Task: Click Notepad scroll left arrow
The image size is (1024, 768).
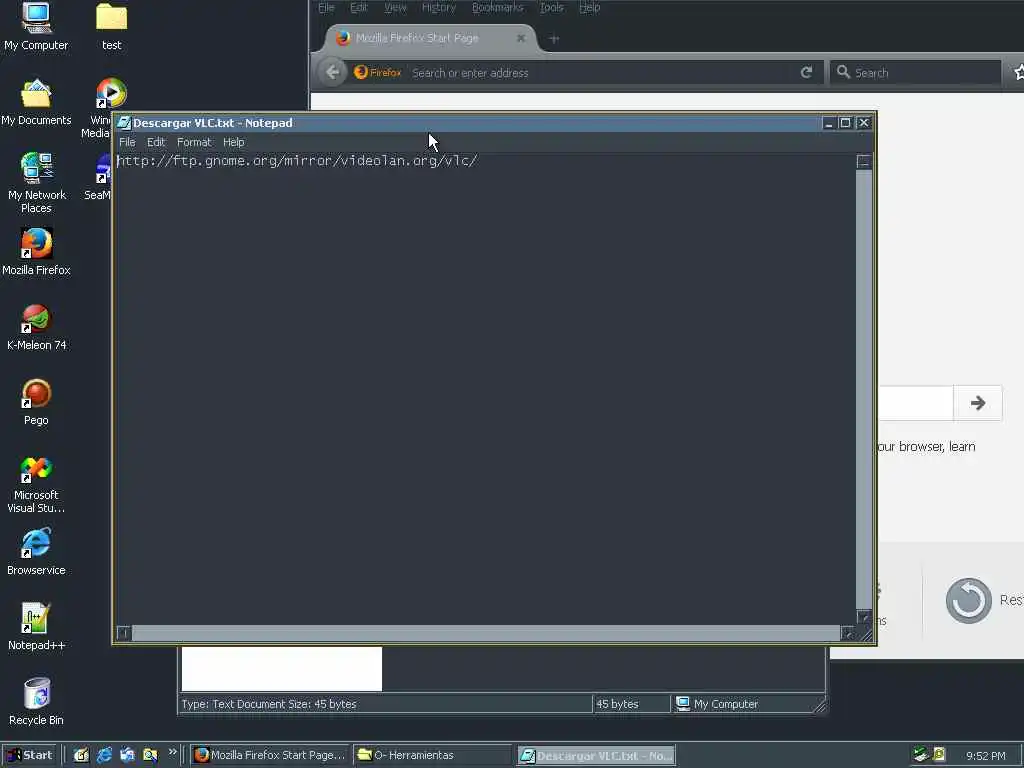Action: (124, 632)
